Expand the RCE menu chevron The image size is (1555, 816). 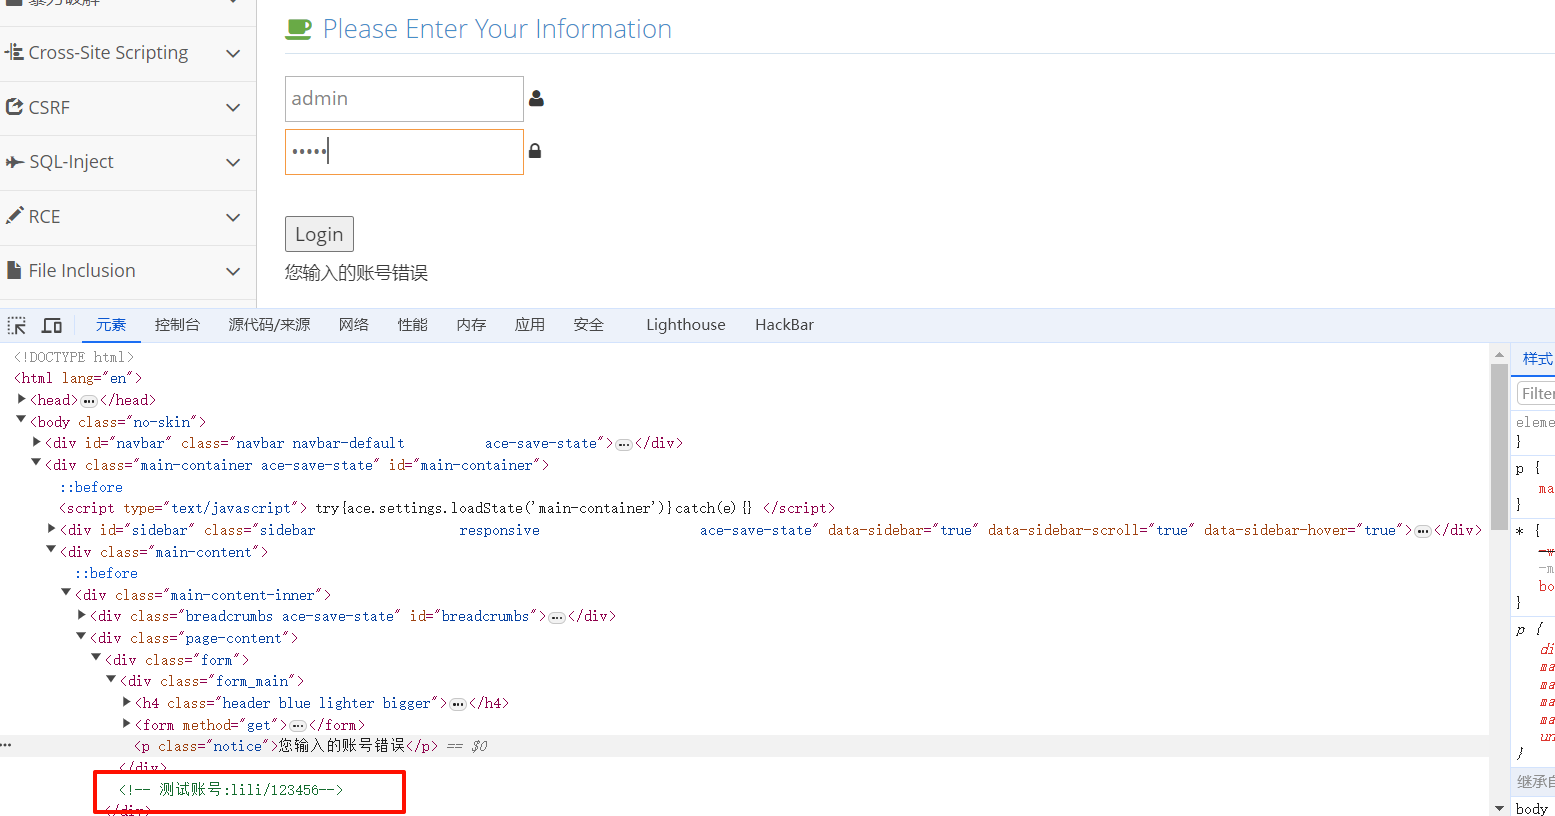[233, 217]
